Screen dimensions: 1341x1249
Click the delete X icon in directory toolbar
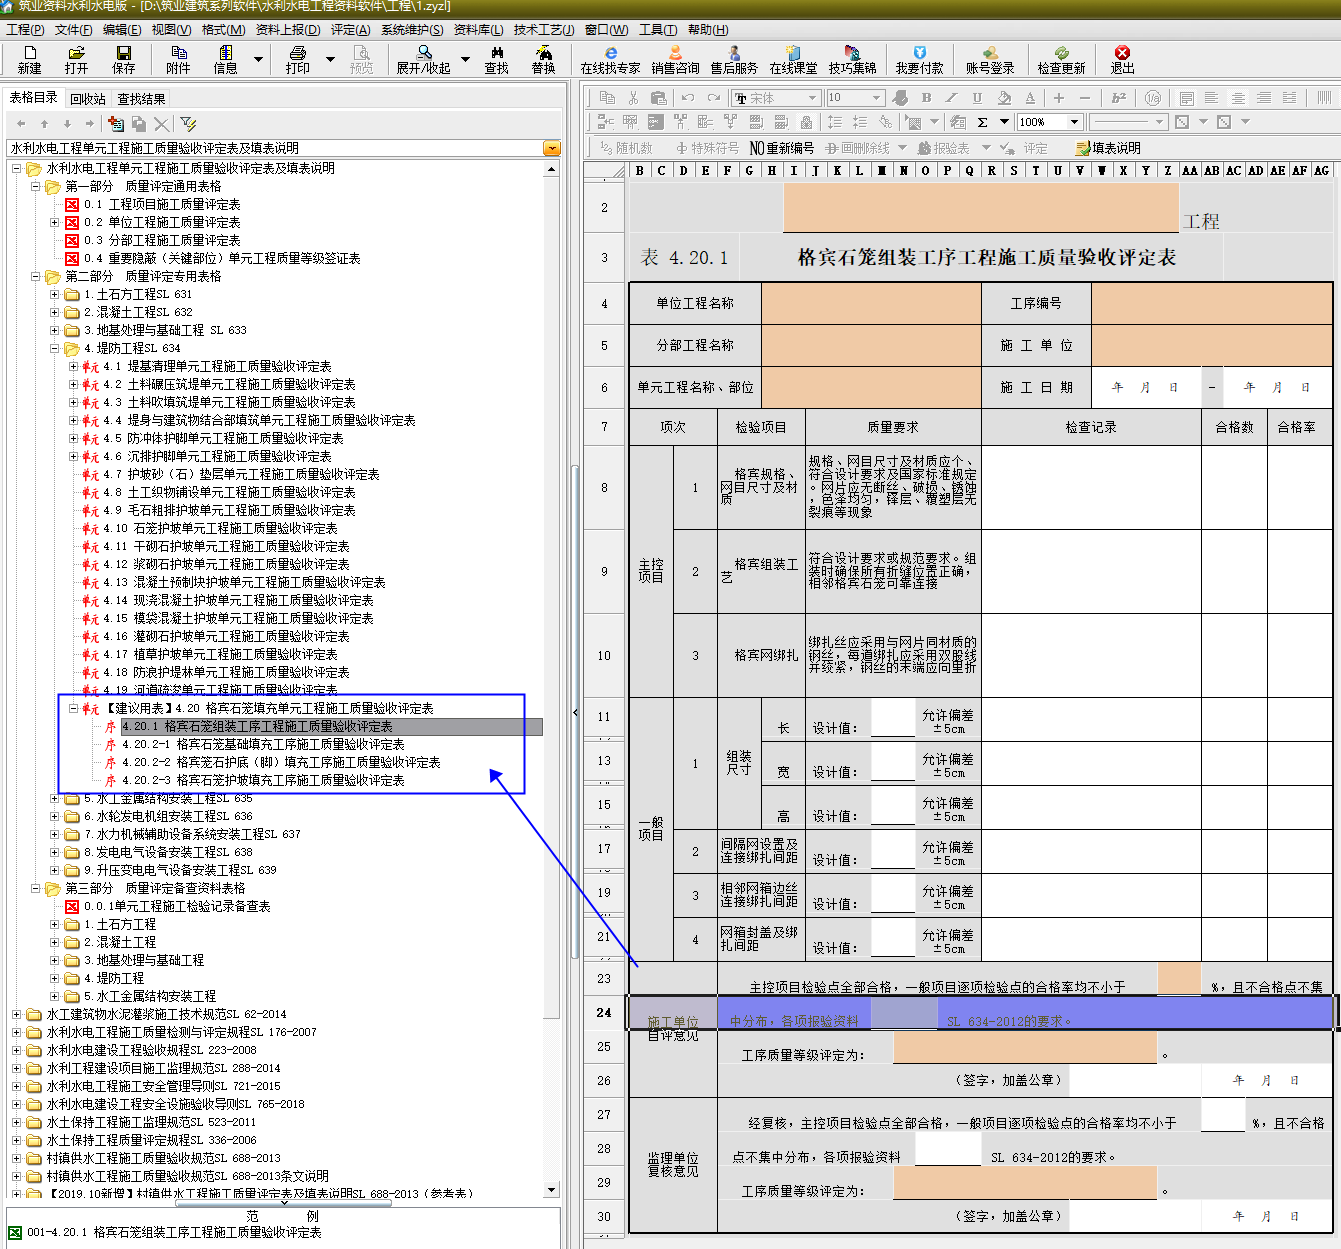(x=161, y=123)
